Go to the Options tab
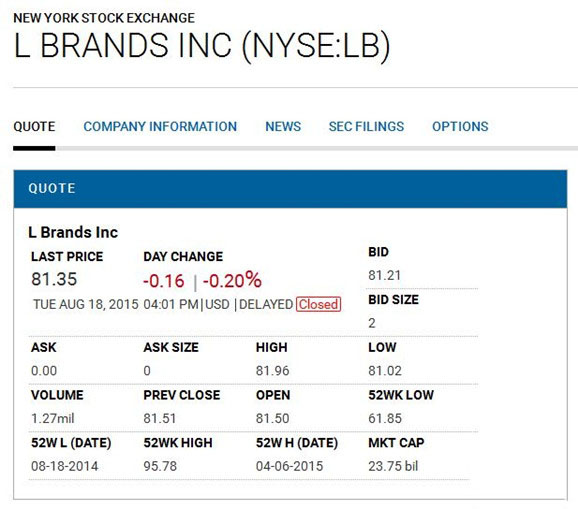Screen dimensions: 578x509 coord(460,126)
